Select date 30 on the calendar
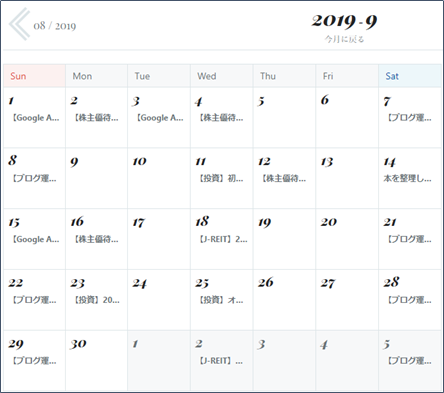The height and width of the screenshot is (393, 444). pos(78,344)
